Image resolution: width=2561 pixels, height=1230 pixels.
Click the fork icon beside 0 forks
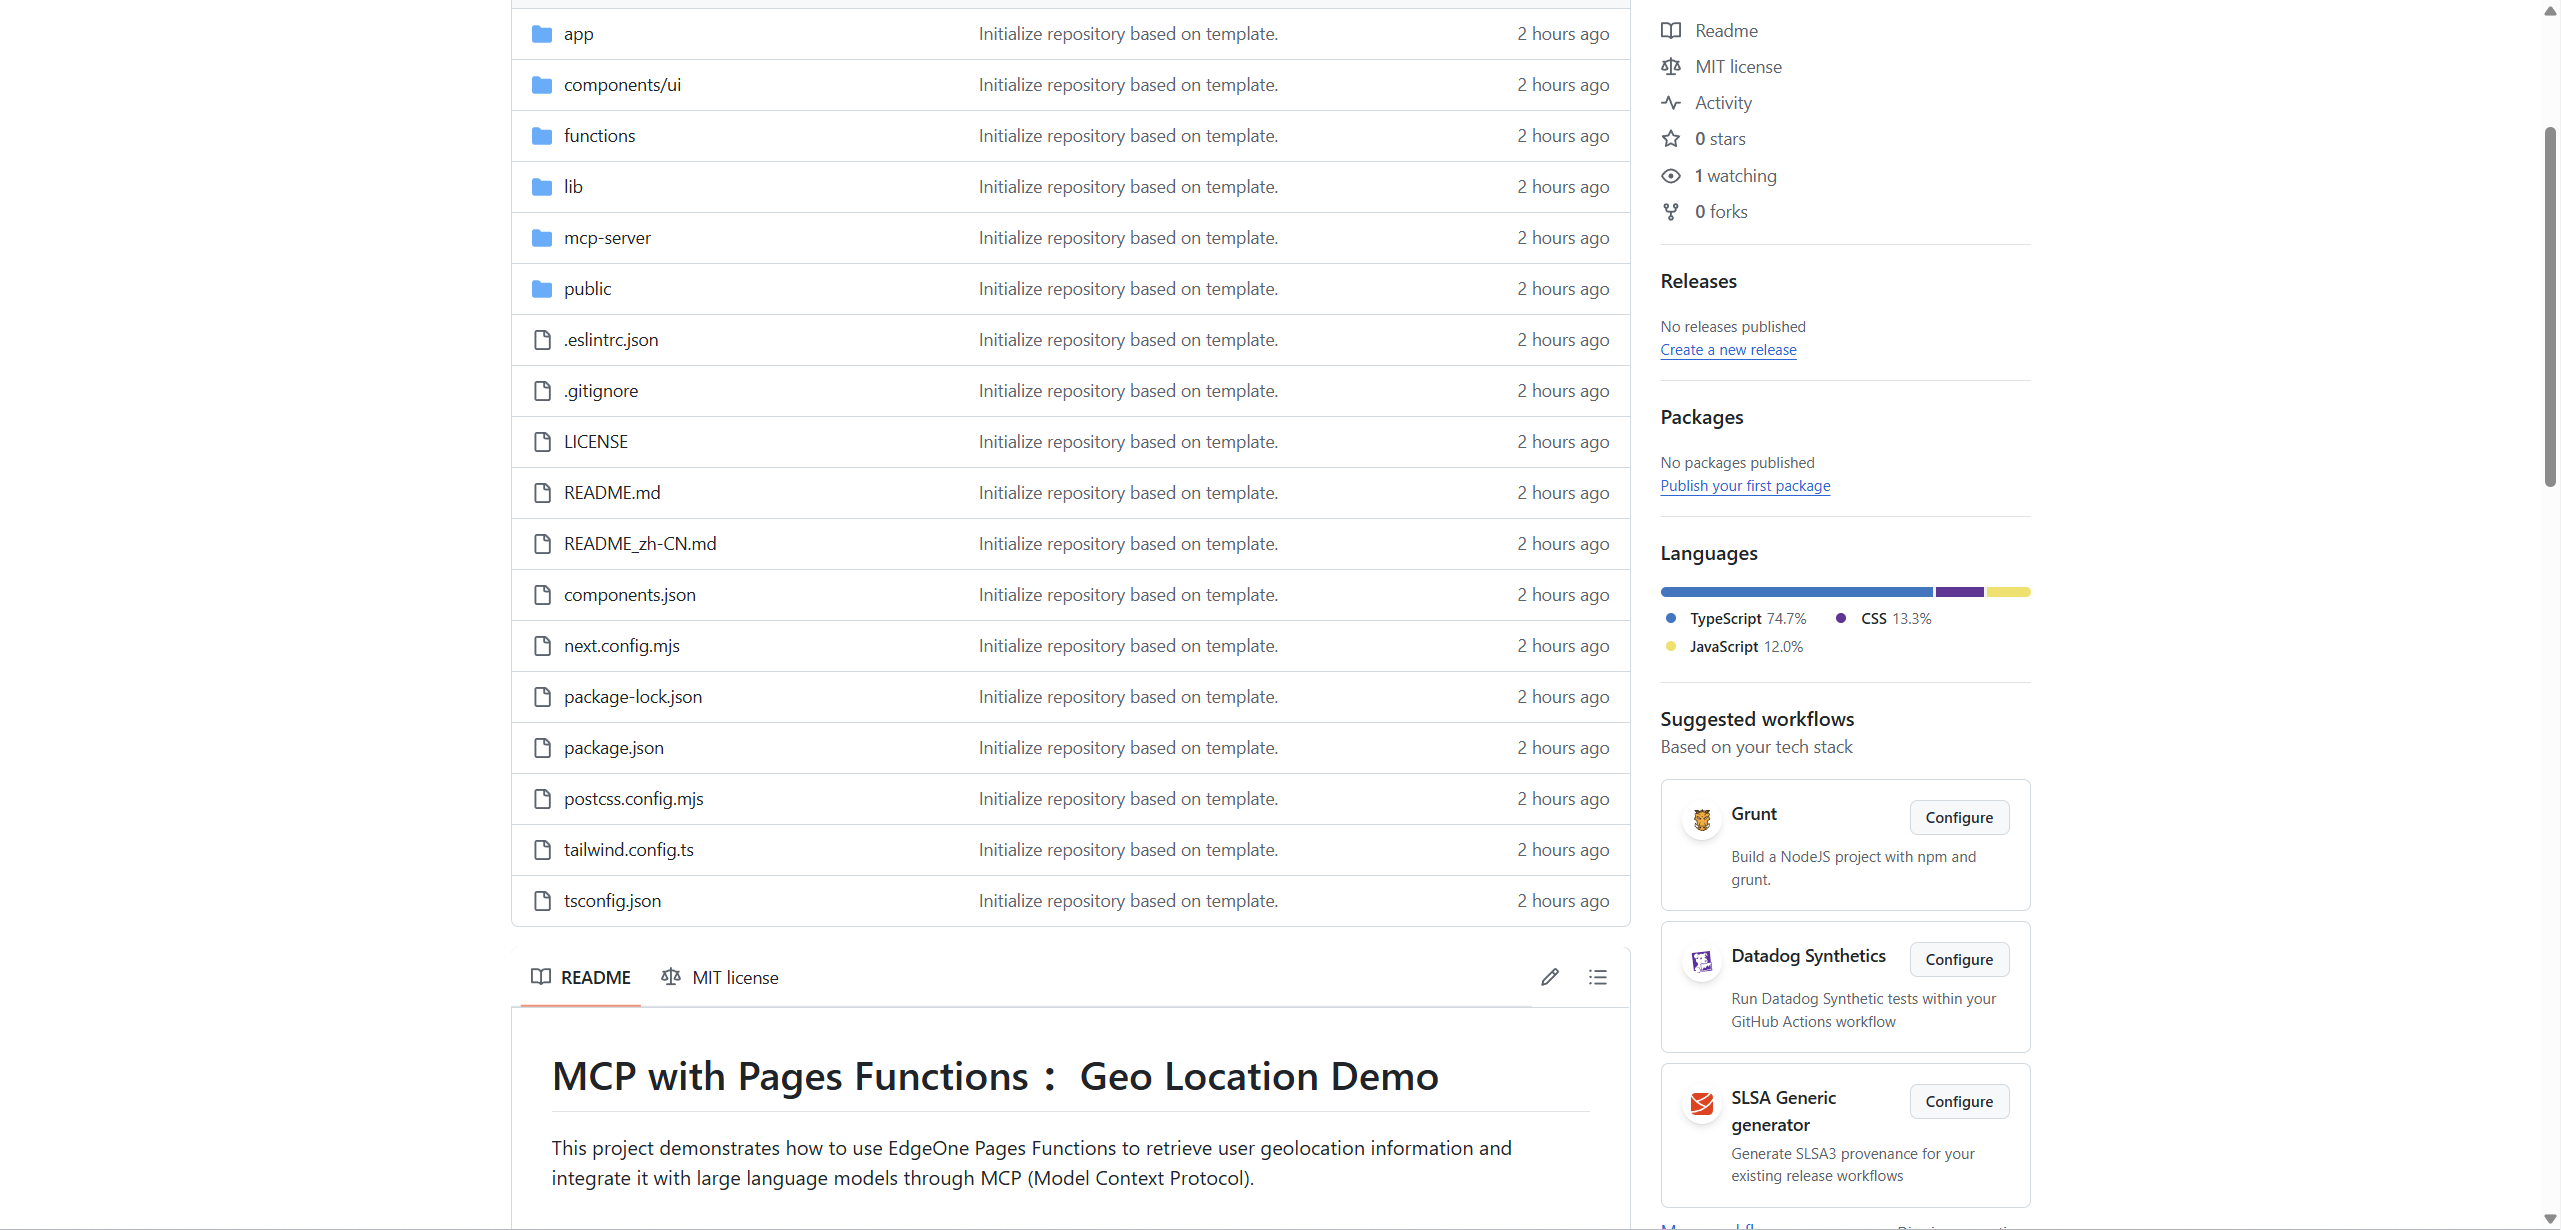point(1671,212)
